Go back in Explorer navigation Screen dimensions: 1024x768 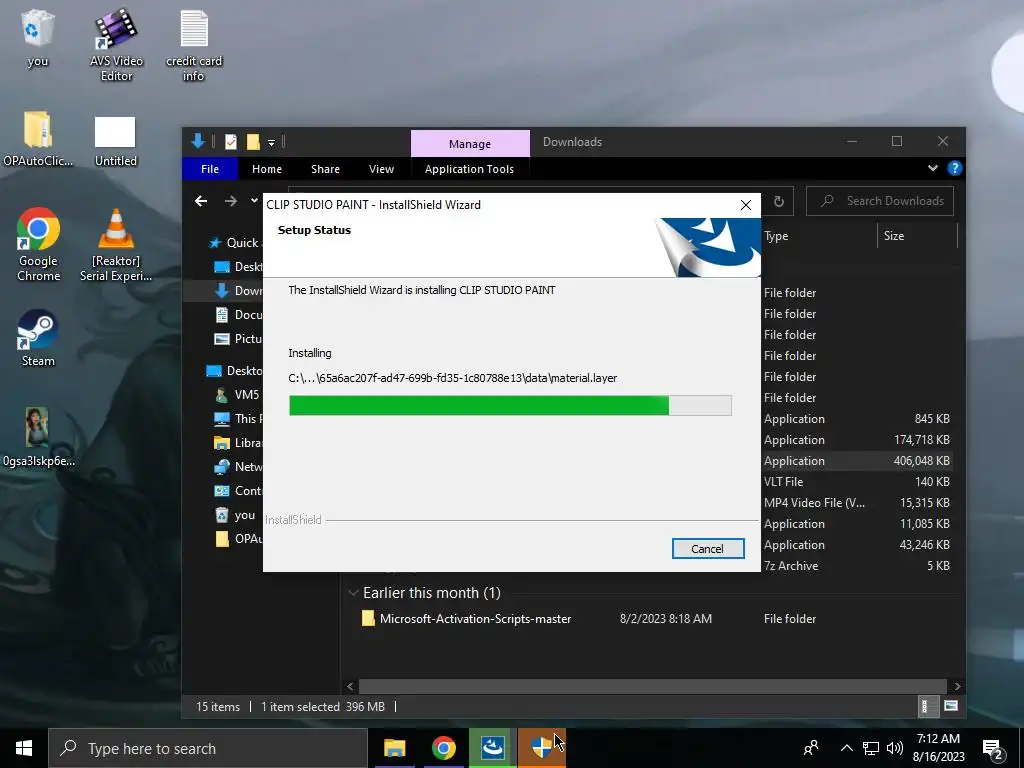201,201
